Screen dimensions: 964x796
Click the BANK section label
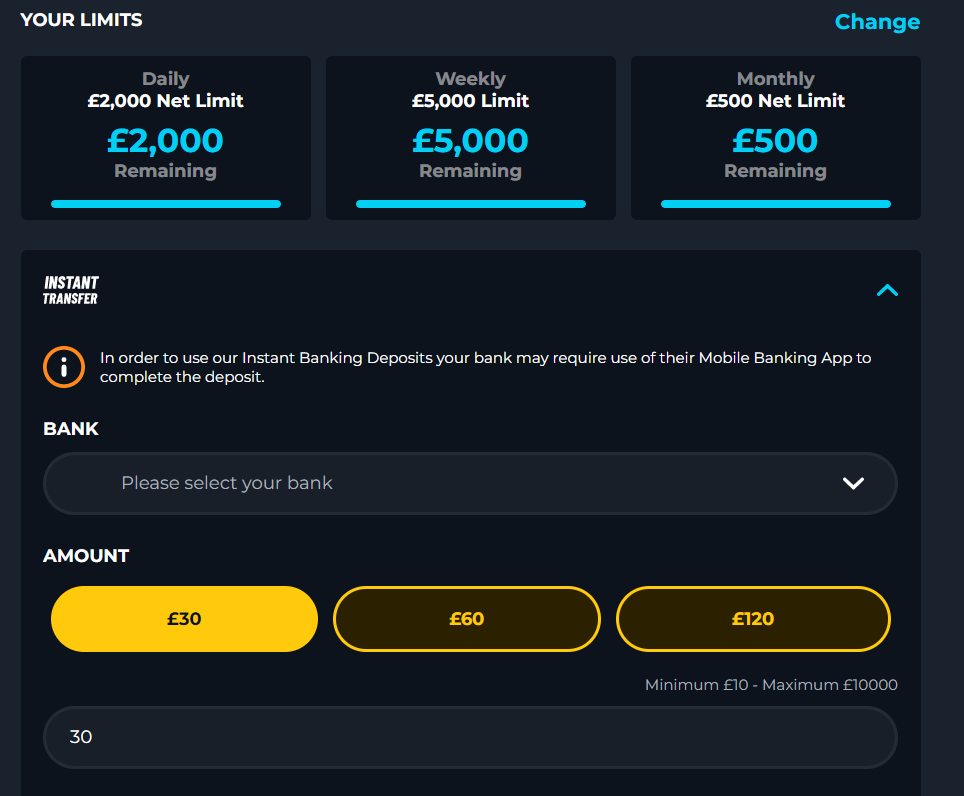coord(71,428)
